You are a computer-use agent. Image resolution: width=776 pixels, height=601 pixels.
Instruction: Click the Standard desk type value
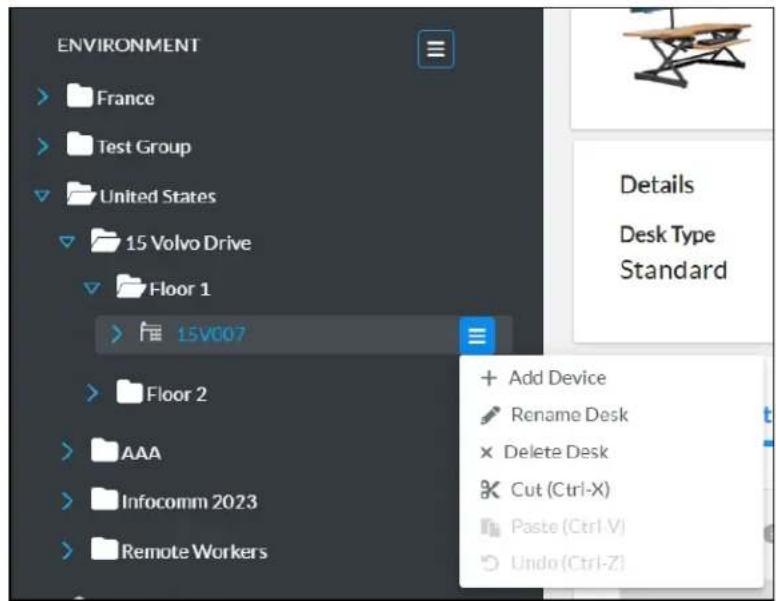click(x=674, y=270)
